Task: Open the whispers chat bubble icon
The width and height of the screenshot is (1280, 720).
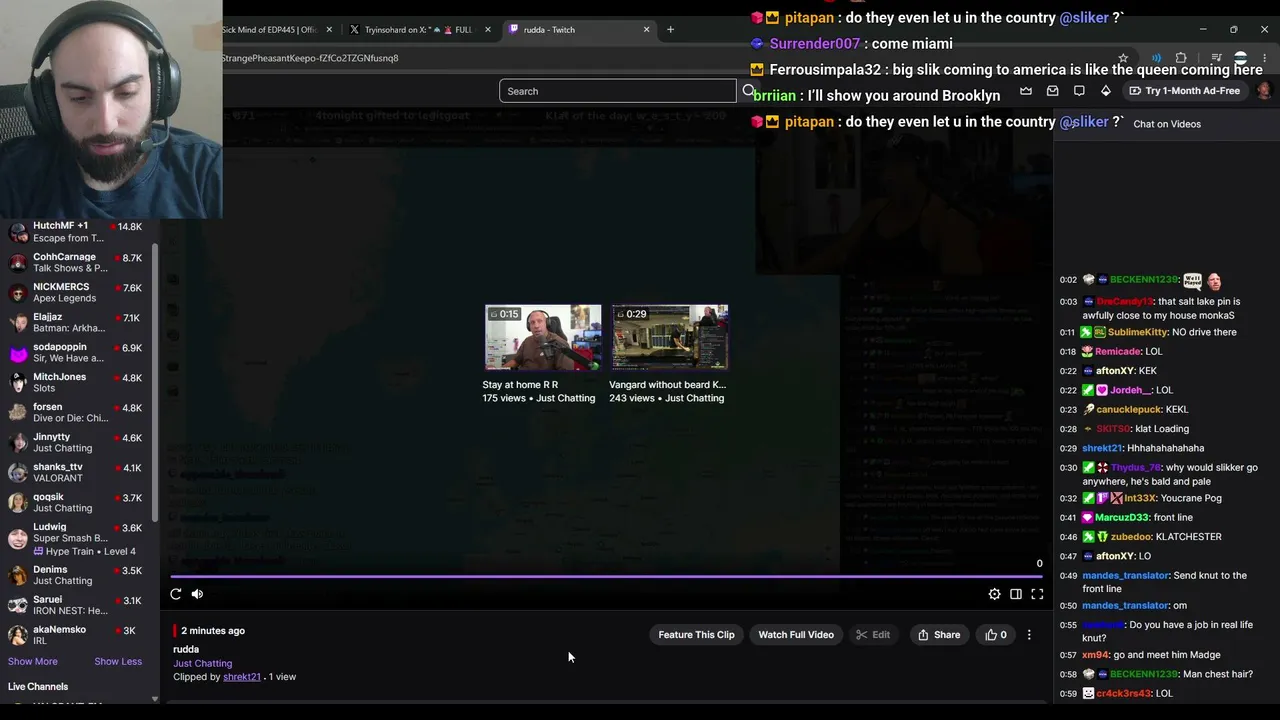Action: click(1079, 91)
